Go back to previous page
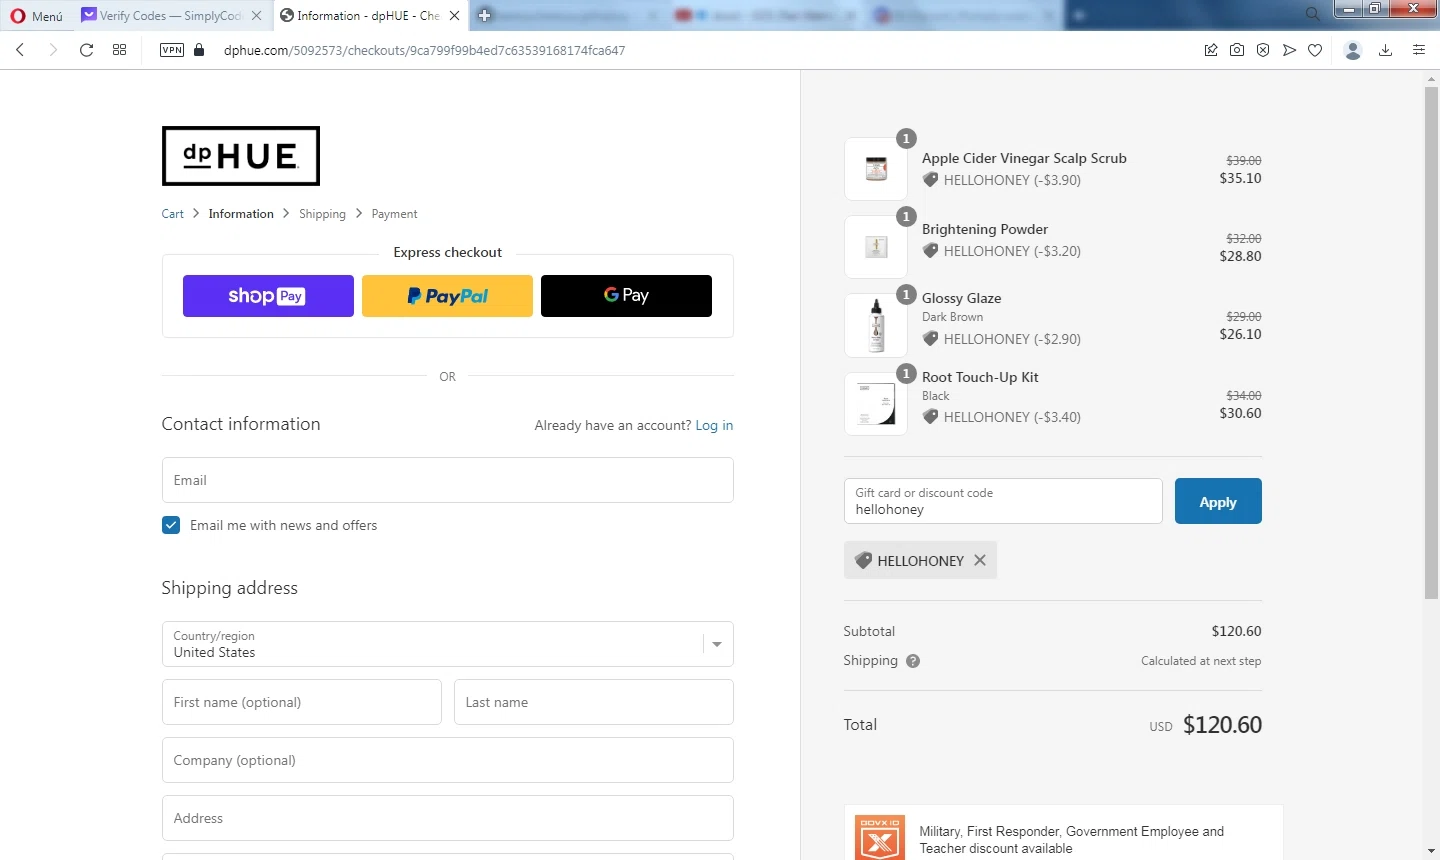 [20, 50]
